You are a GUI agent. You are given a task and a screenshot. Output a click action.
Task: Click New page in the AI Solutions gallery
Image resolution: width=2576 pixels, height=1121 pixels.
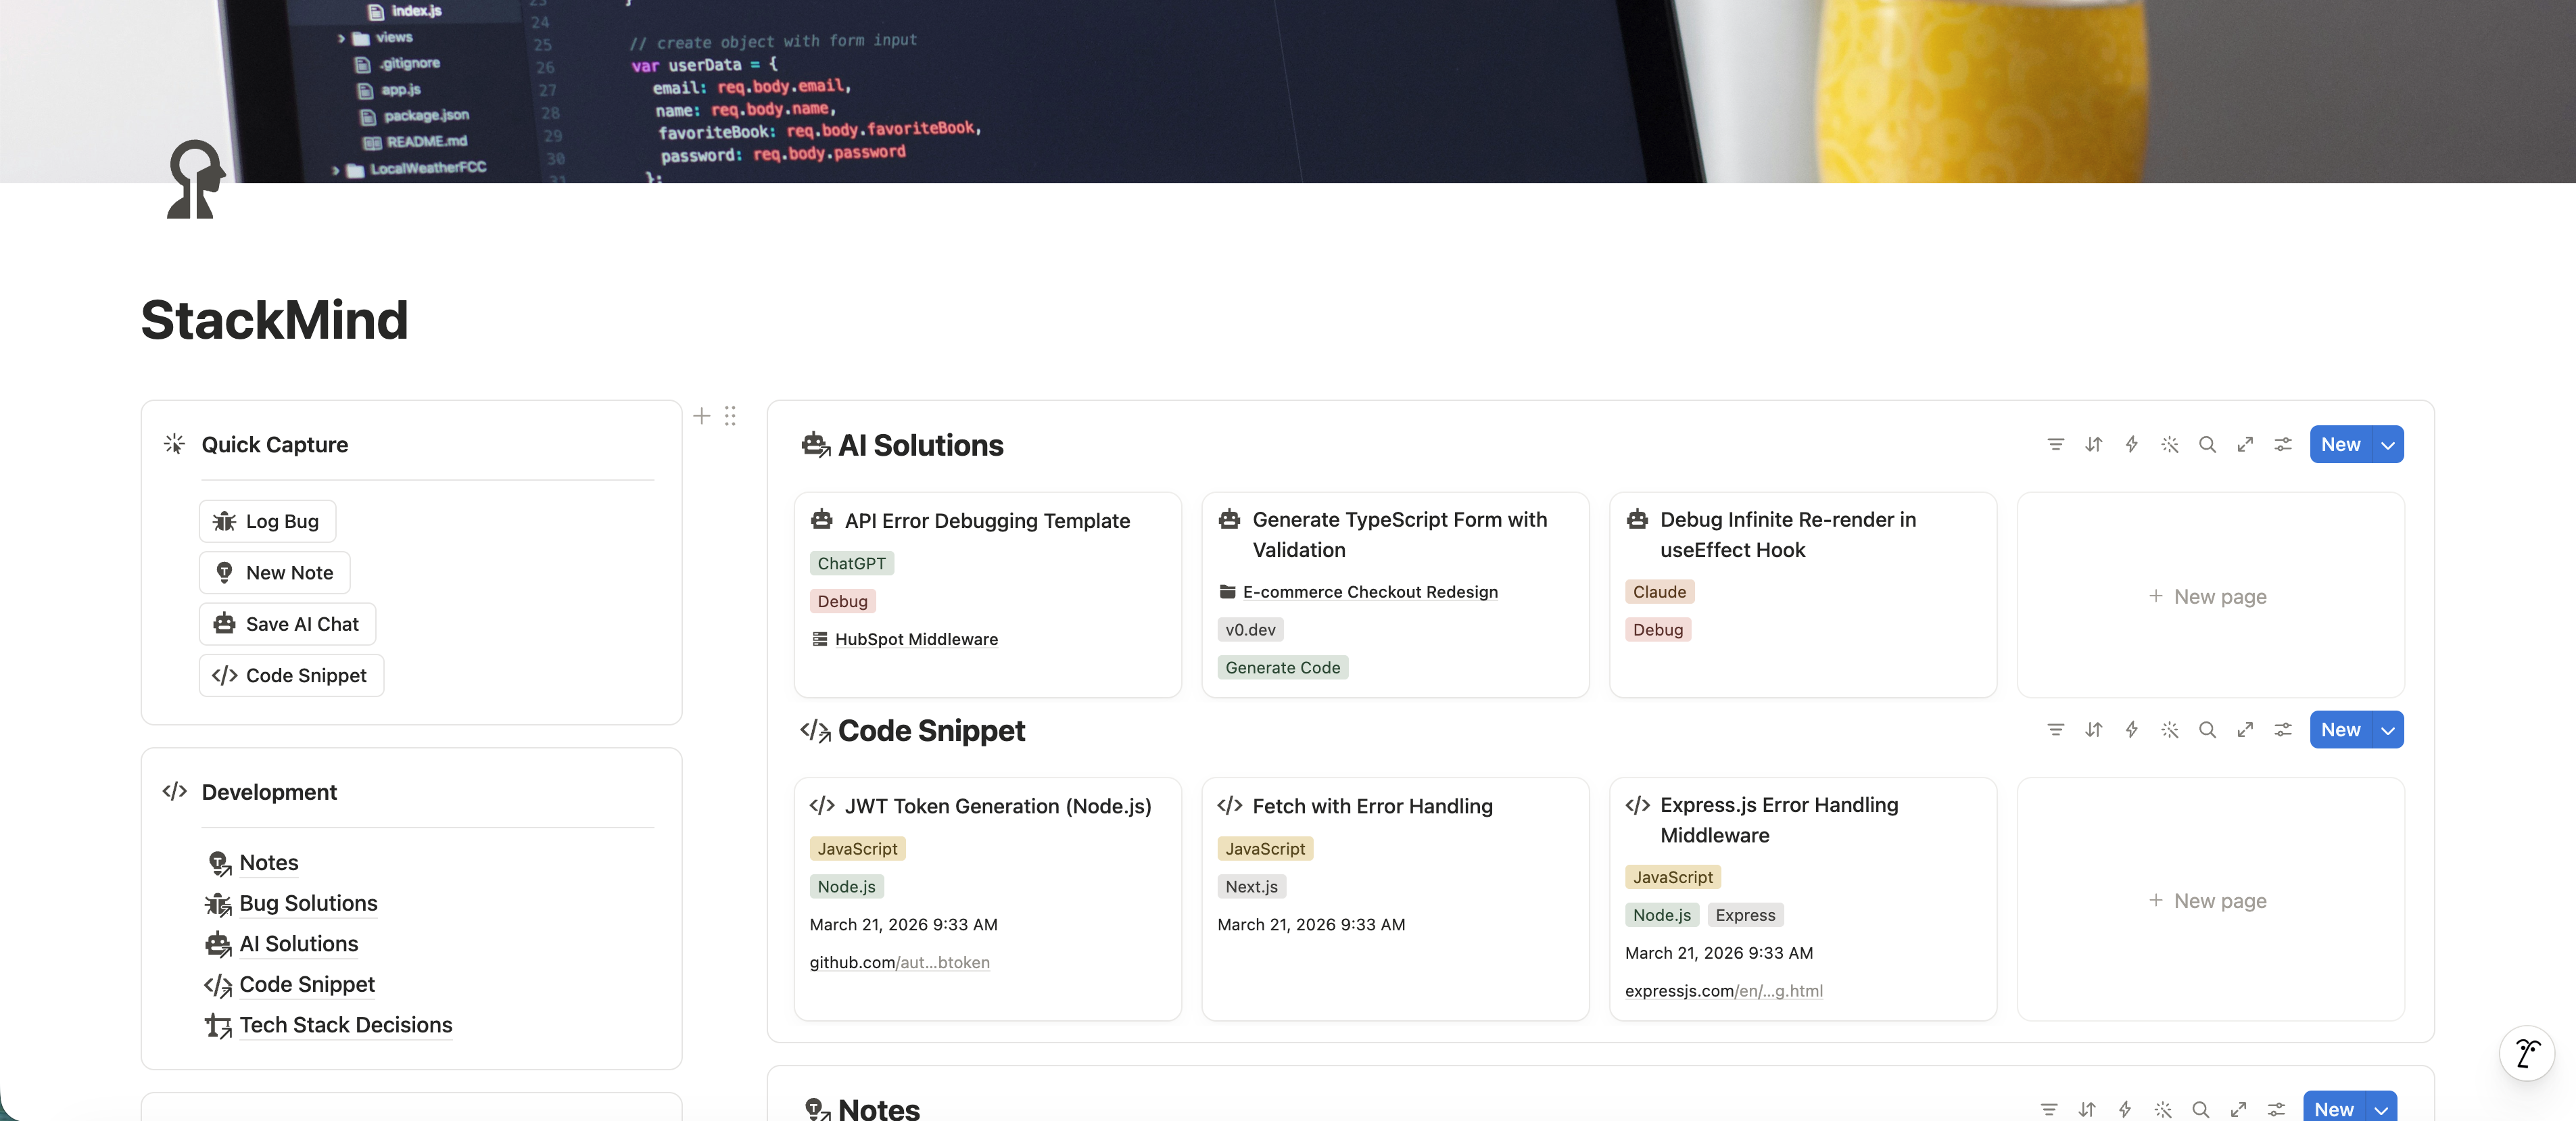click(x=2209, y=596)
